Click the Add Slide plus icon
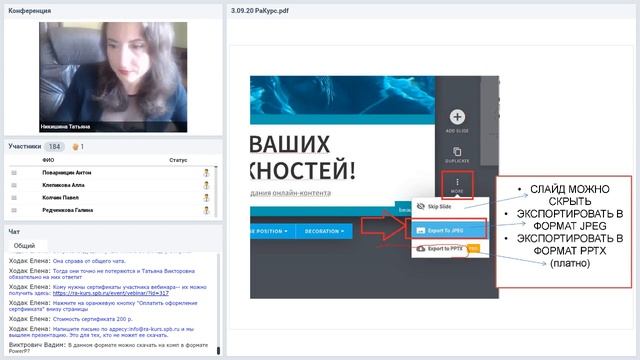640x360 pixels. click(x=457, y=117)
